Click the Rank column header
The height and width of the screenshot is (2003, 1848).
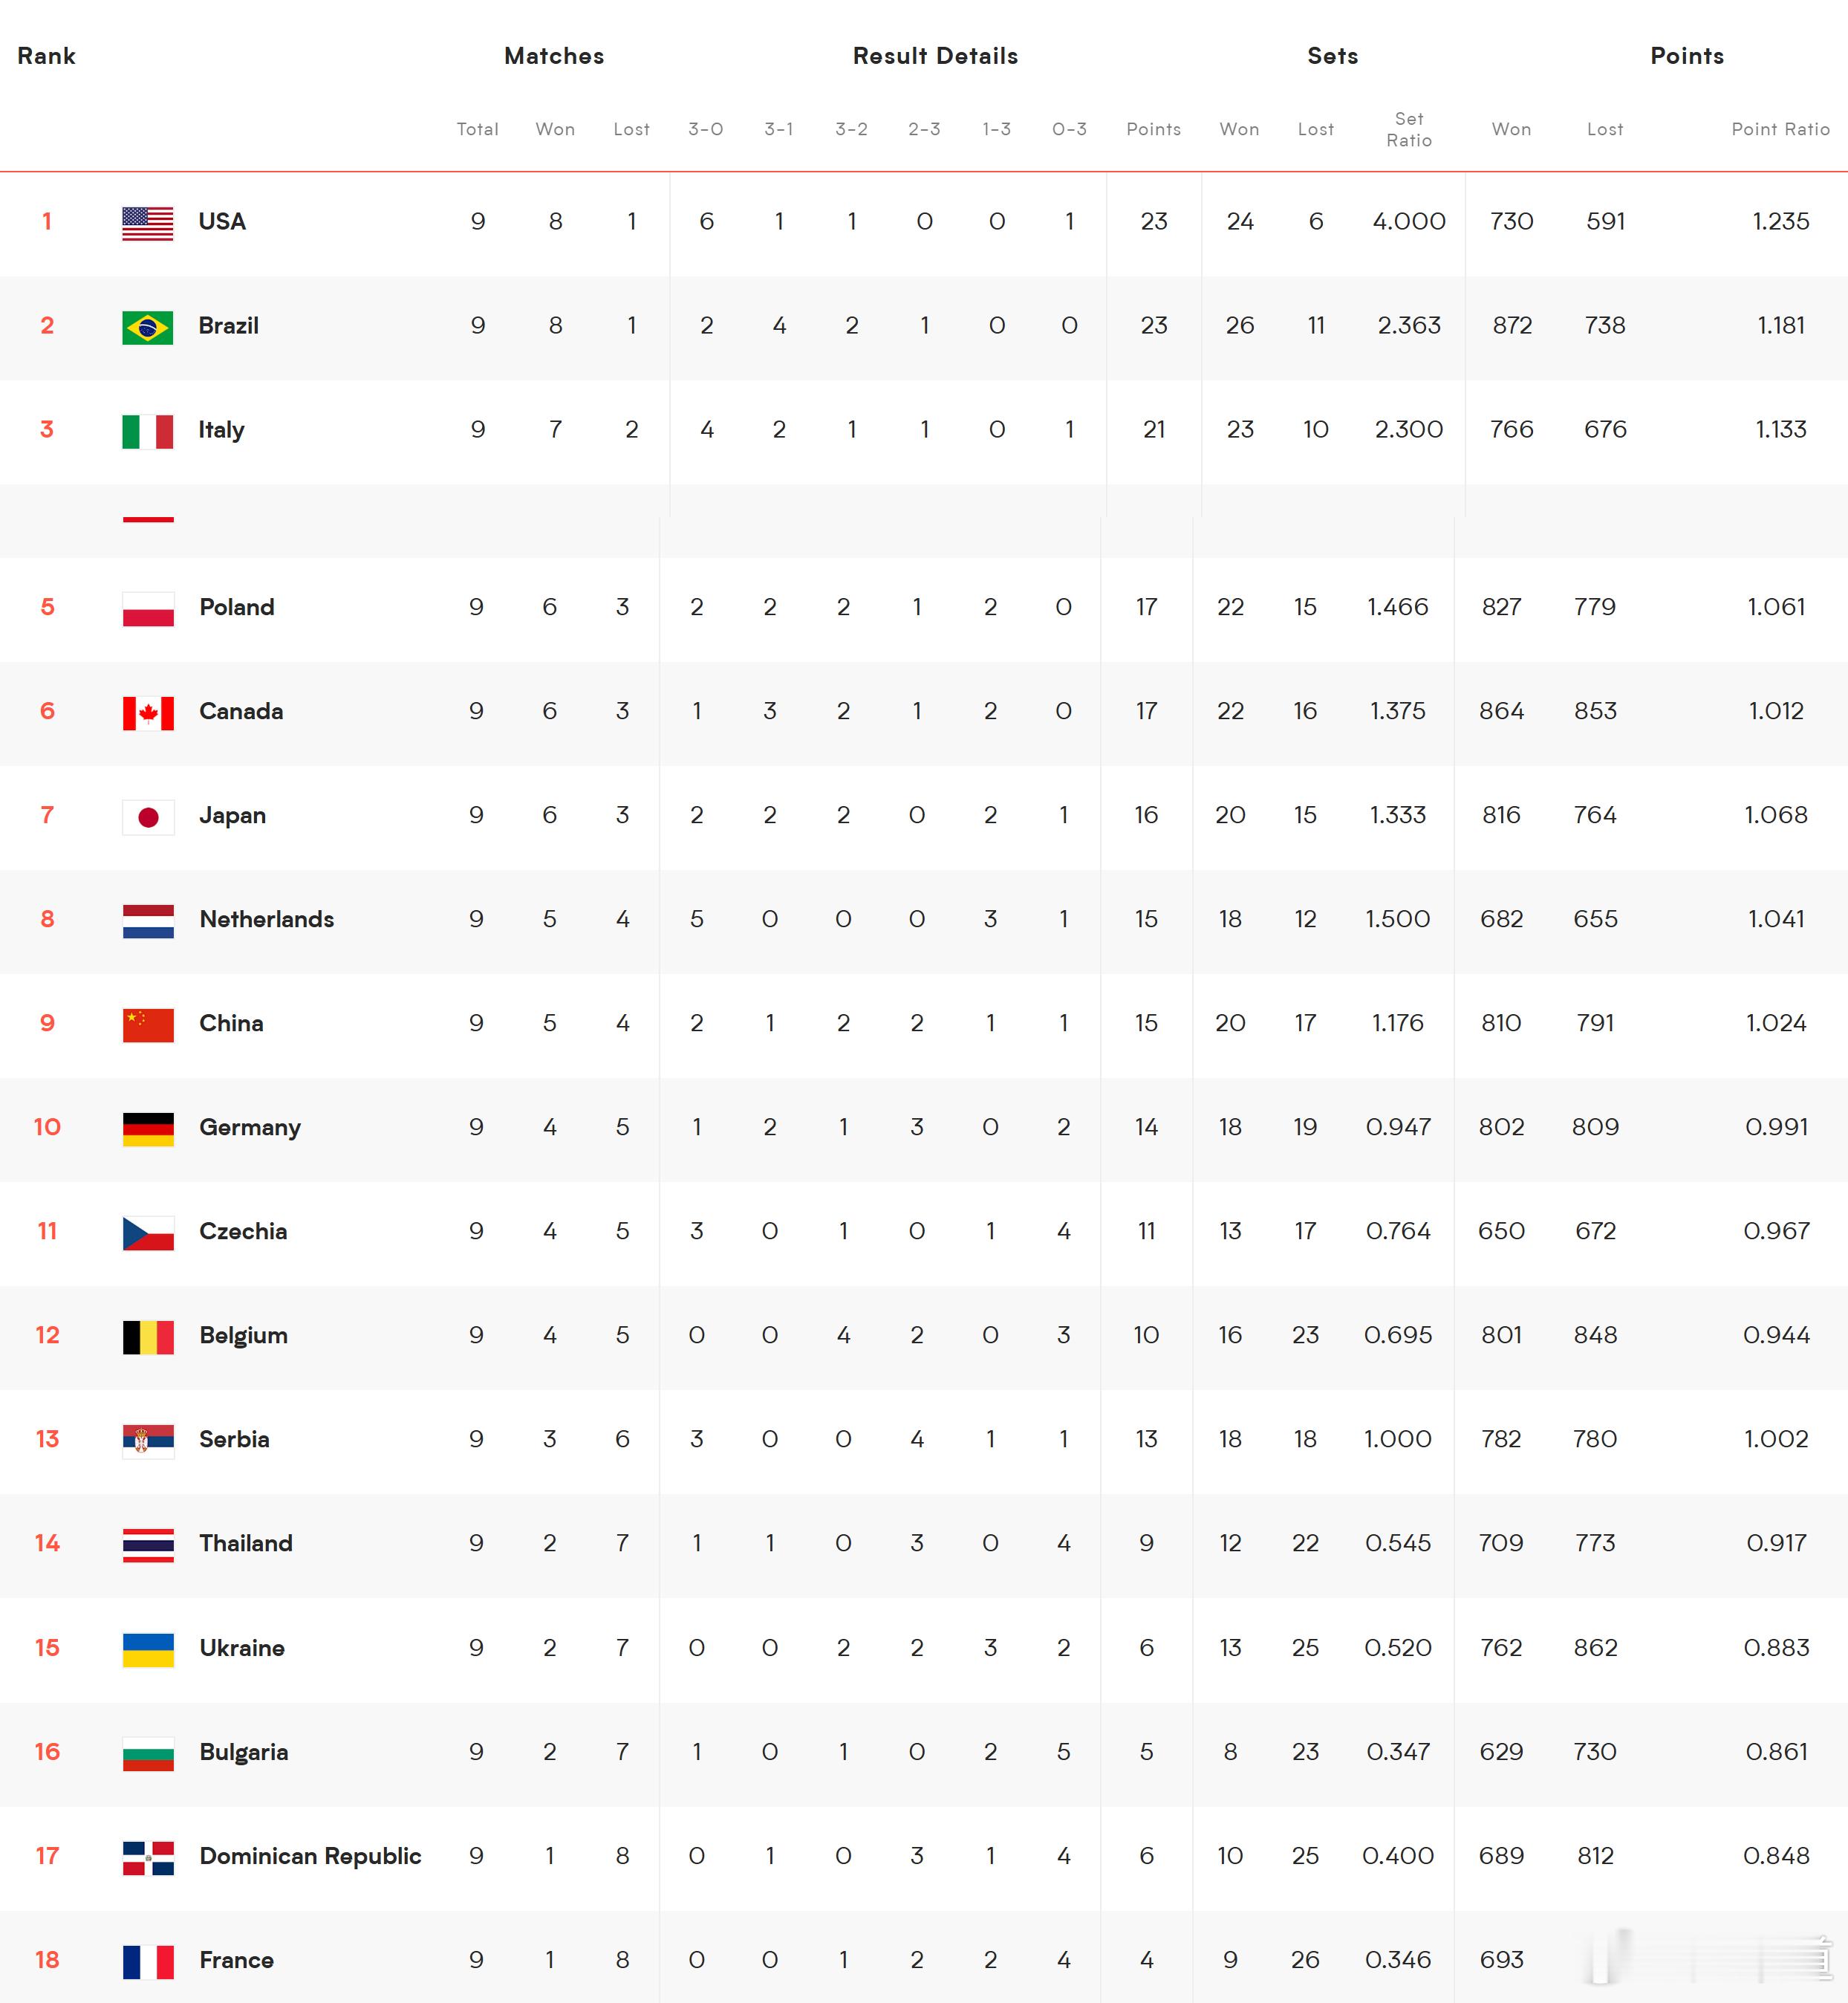(46, 56)
